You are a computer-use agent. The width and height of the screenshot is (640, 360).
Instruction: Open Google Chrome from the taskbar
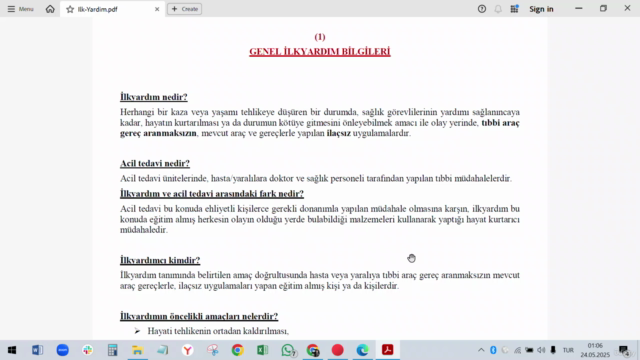tap(238, 350)
